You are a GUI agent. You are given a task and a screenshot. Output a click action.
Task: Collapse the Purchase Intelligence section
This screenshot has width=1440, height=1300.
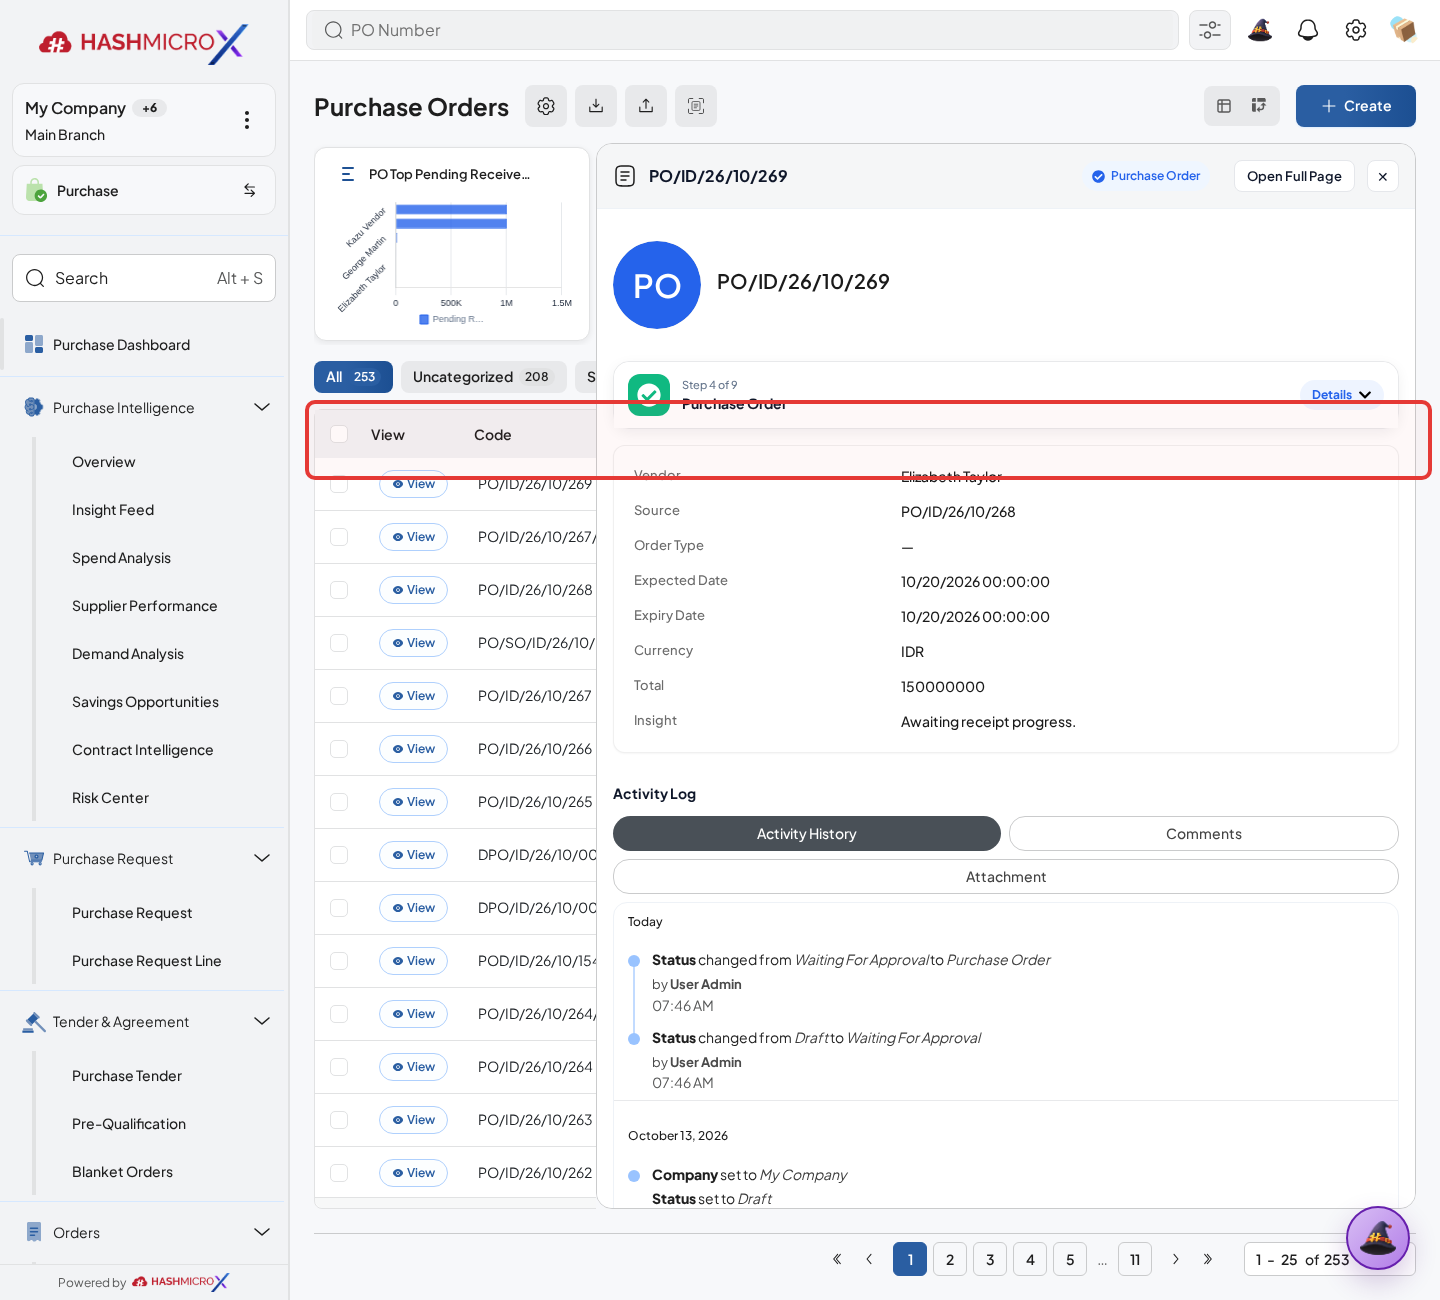coord(262,407)
